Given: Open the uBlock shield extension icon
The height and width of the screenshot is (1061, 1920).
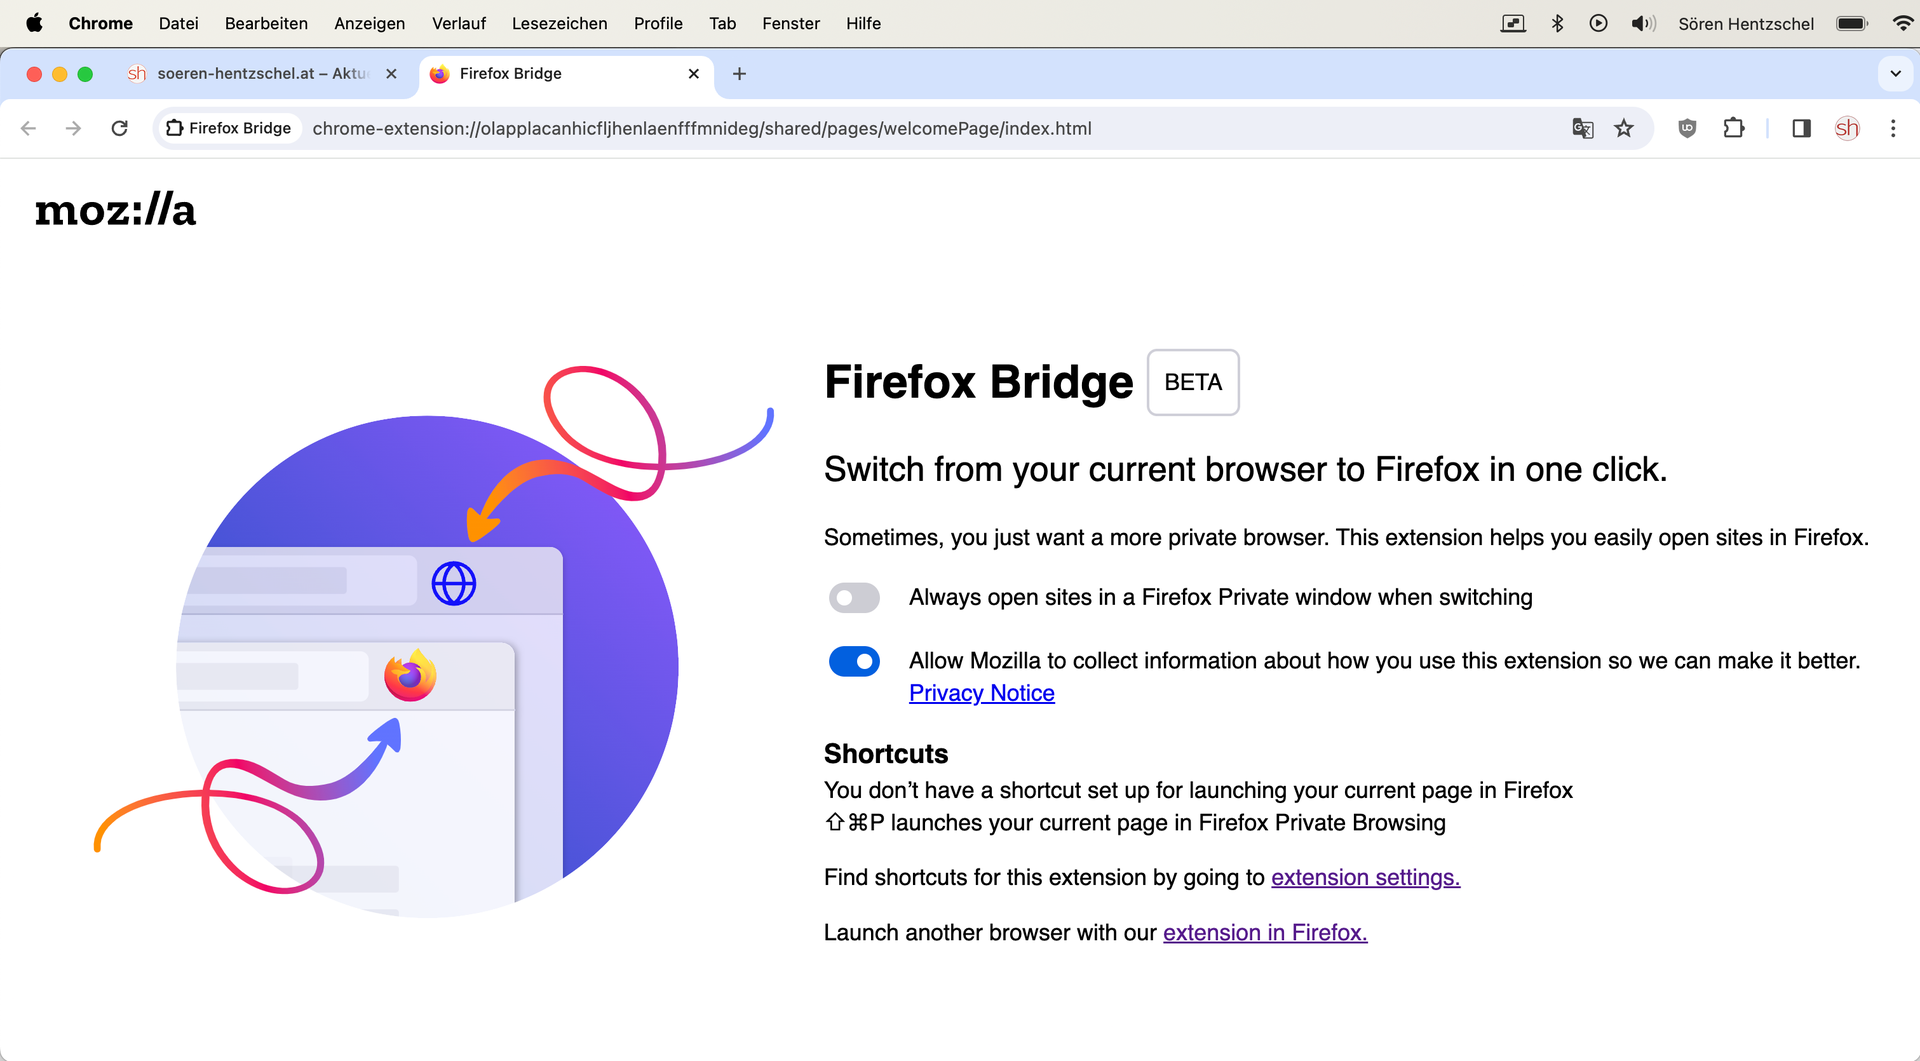Looking at the screenshot, I should pos(1687,128).
